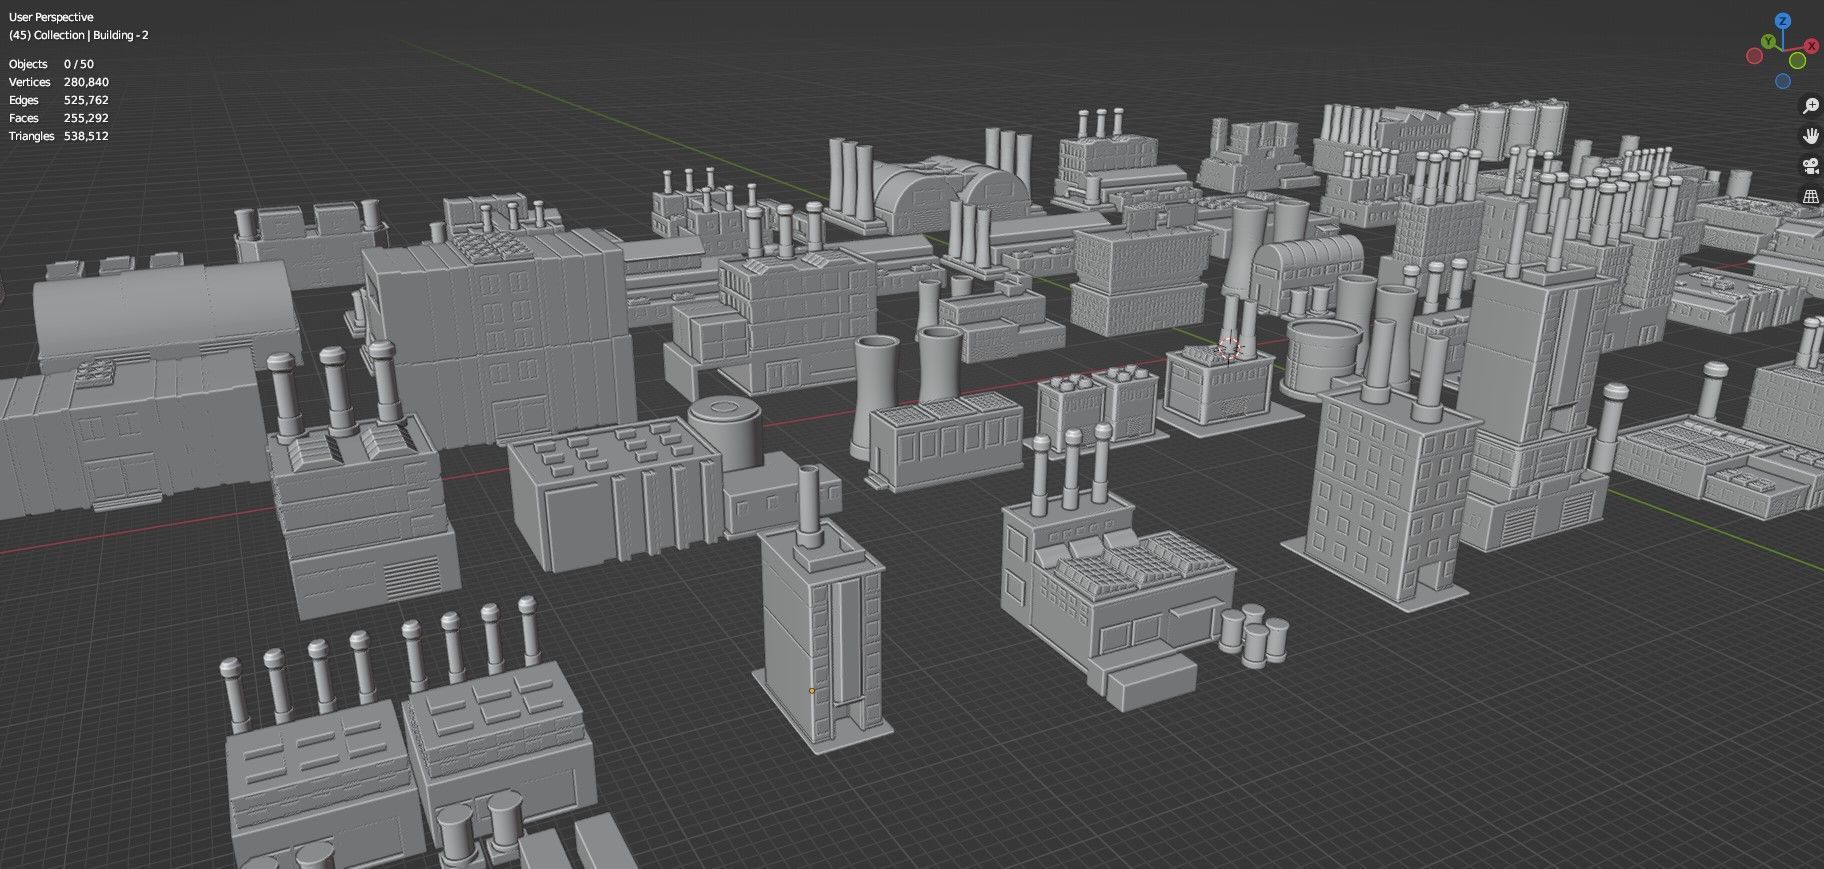Click the orange origin dot on the tower building
The height and width of the screenshot is (869, 1824).
[811, 690]
